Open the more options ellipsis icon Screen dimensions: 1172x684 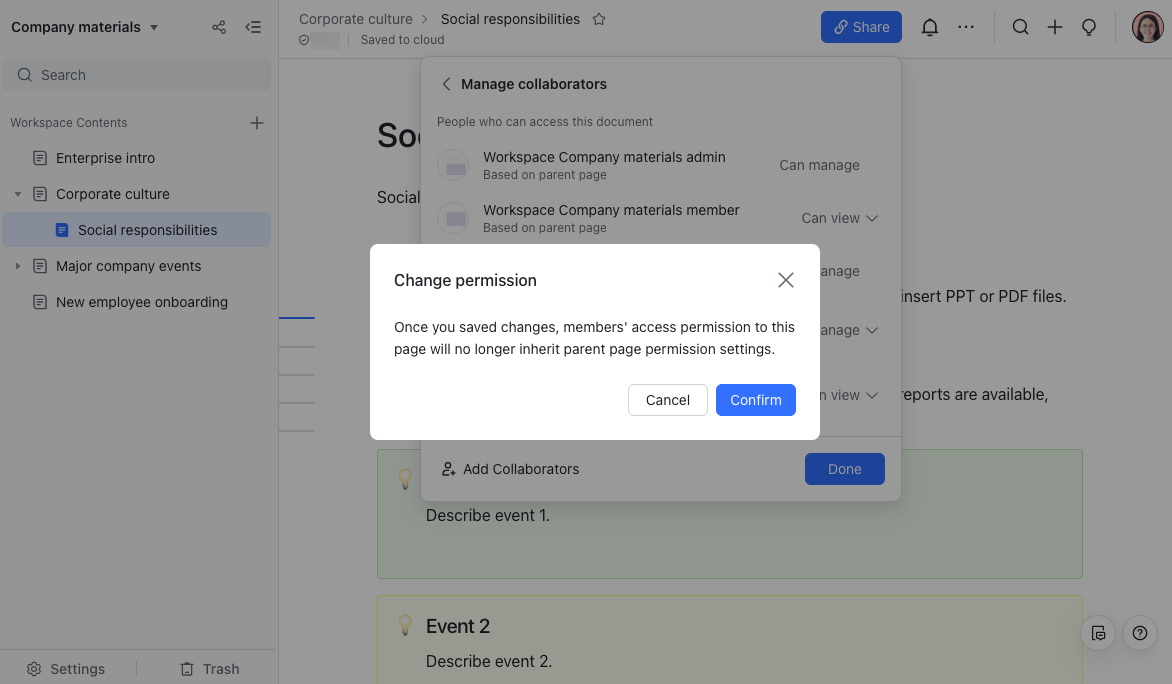(965, 27)
